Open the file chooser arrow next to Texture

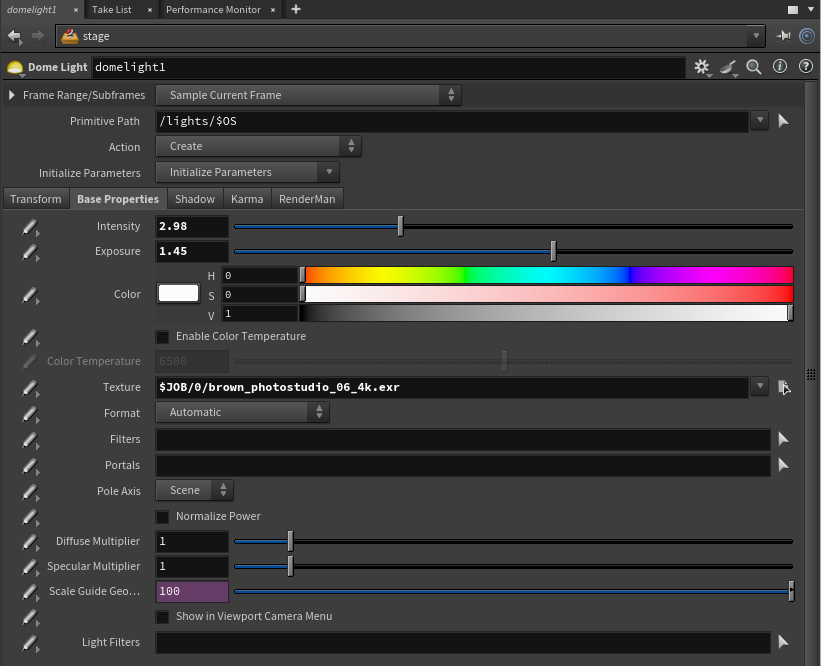pyautogui.click(x=784, y=387)
